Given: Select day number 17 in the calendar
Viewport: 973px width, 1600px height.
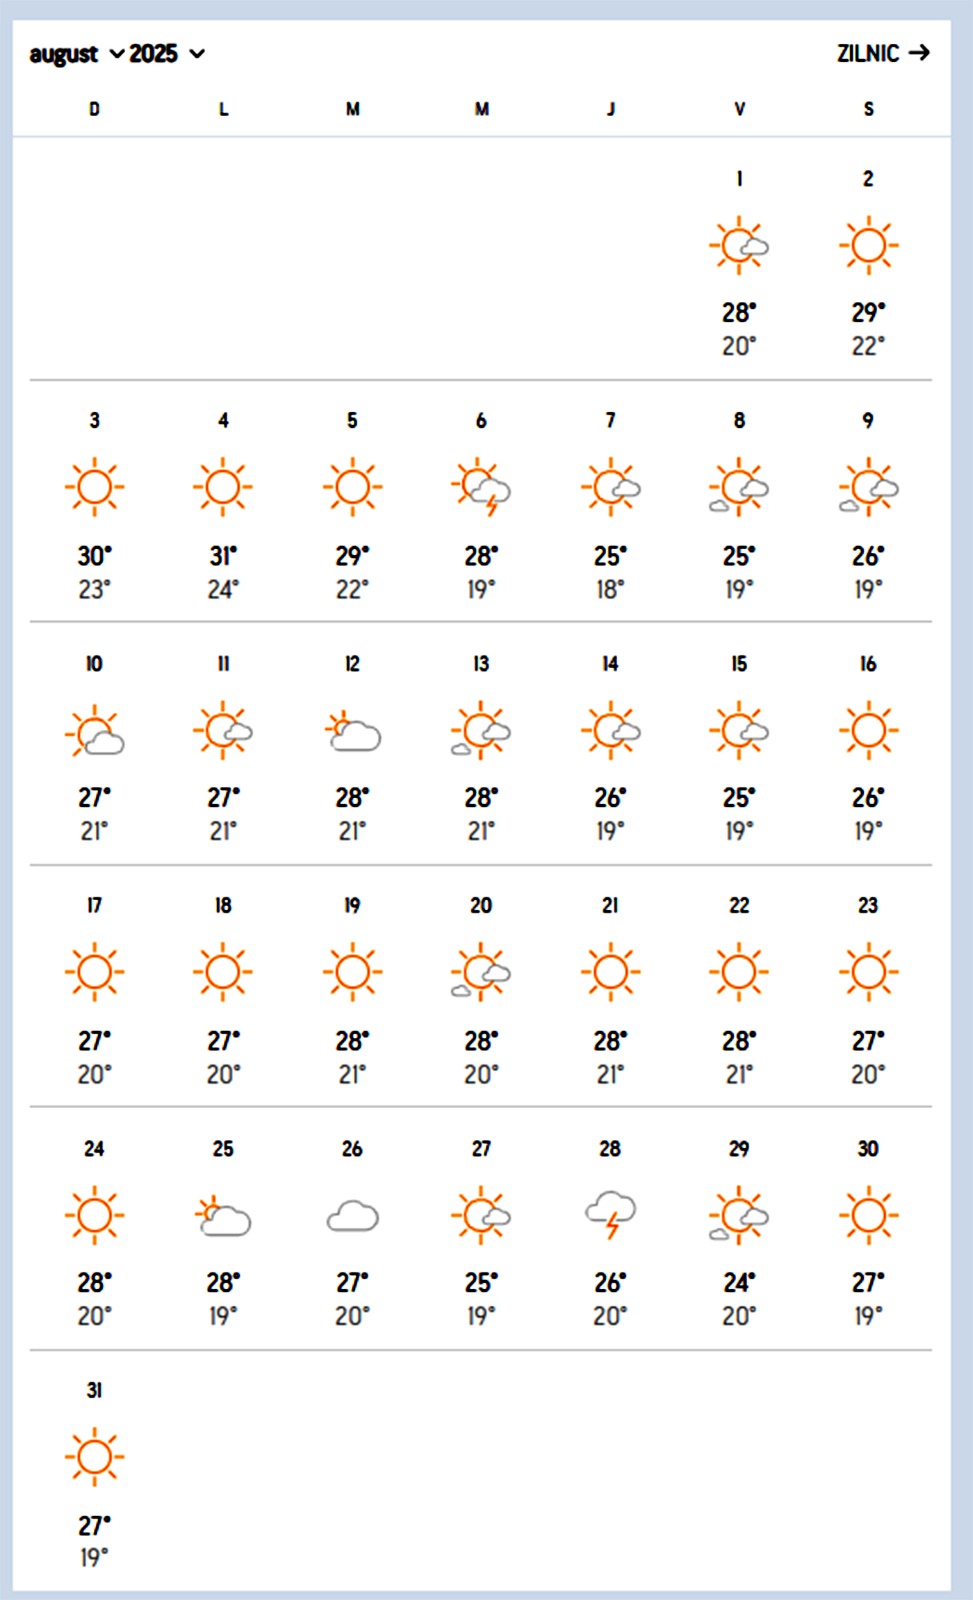Looking at the screenshot, I should [94, 906].
